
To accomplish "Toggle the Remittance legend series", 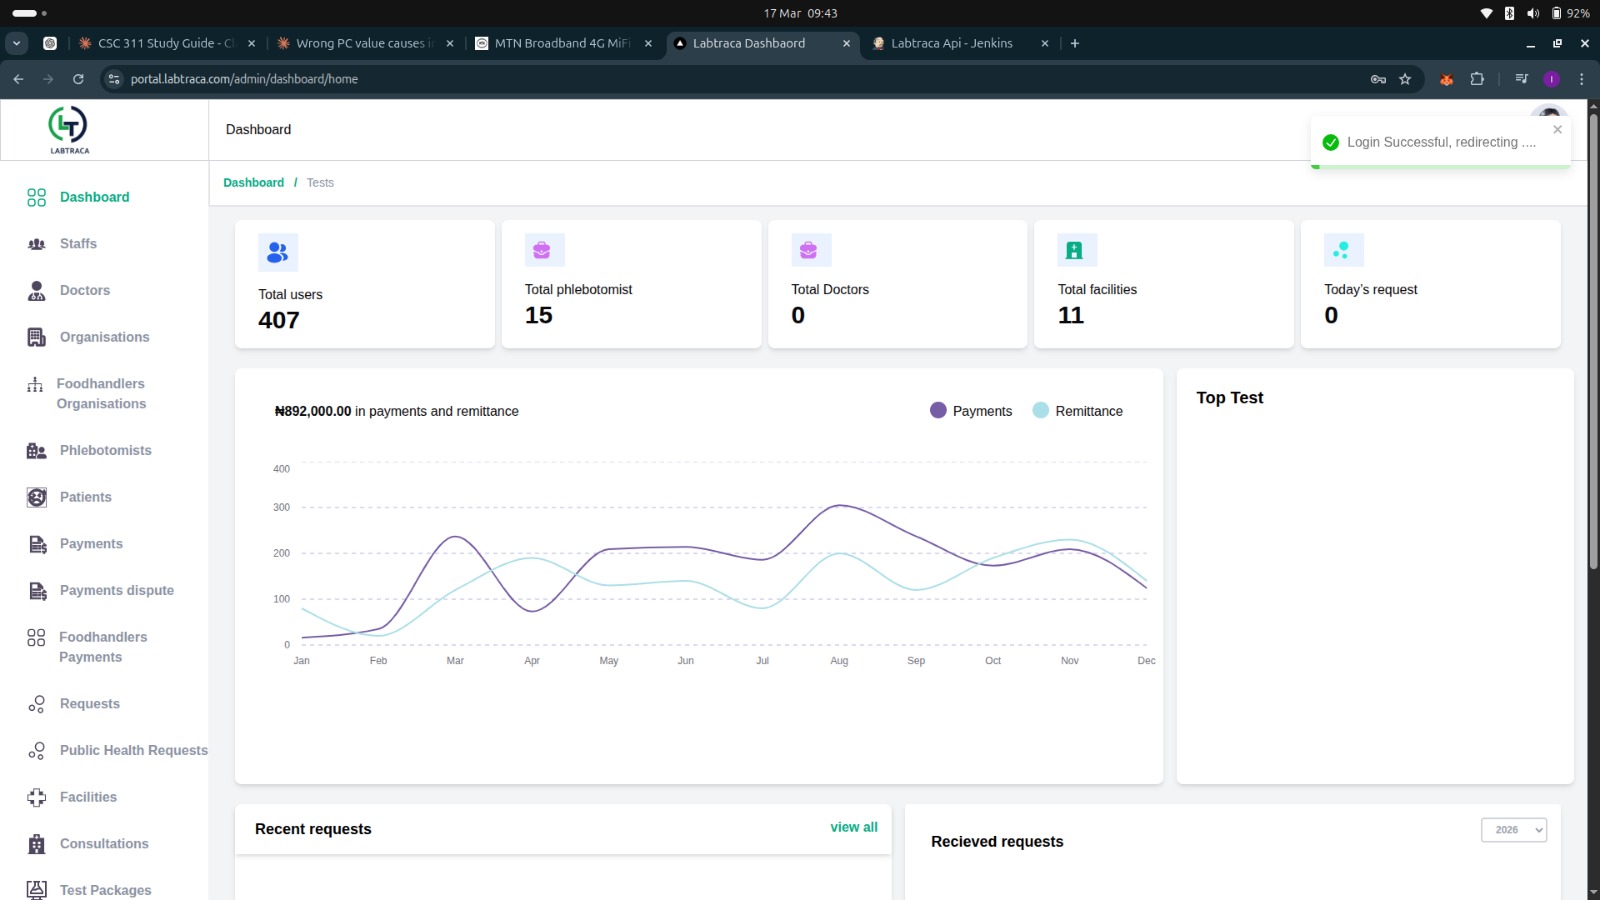I will pyautogui.click(x=1077, y=411).
